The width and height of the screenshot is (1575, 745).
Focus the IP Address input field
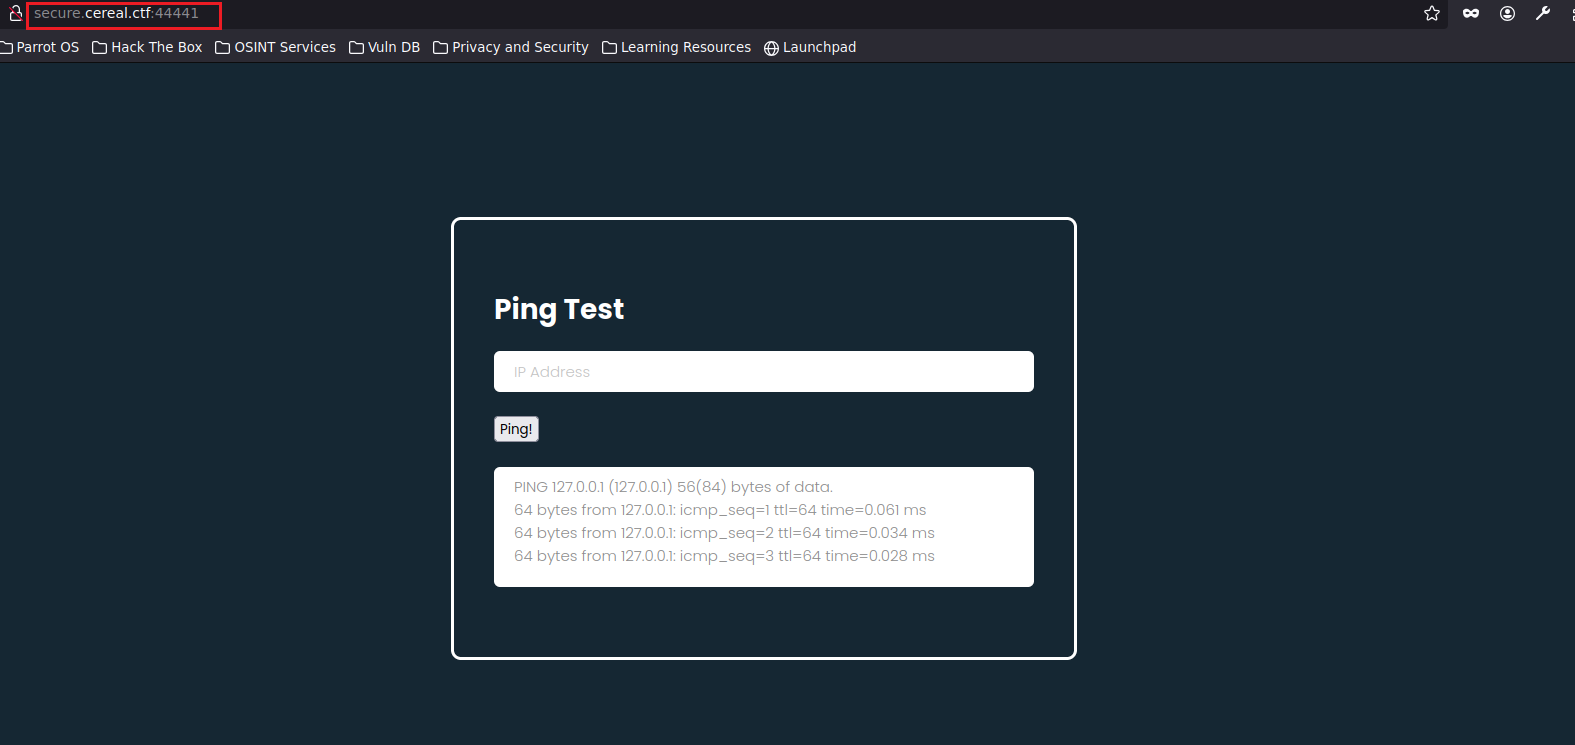coord(763,372)
